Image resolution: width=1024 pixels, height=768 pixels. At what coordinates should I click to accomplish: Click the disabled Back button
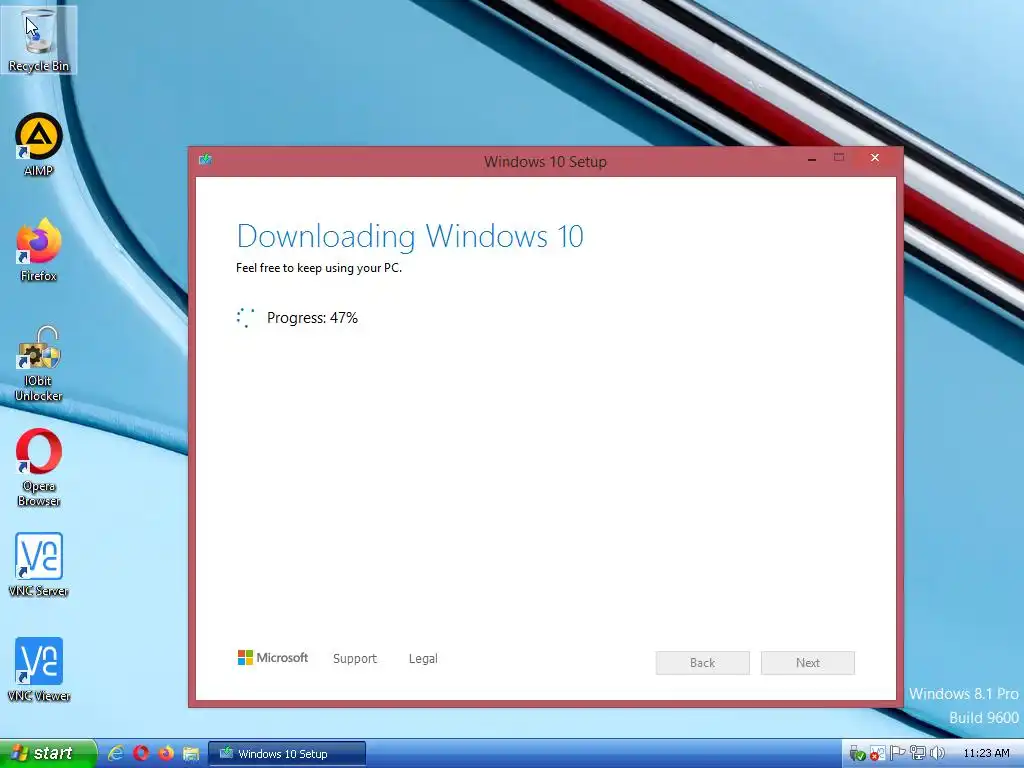coord(703,663)
